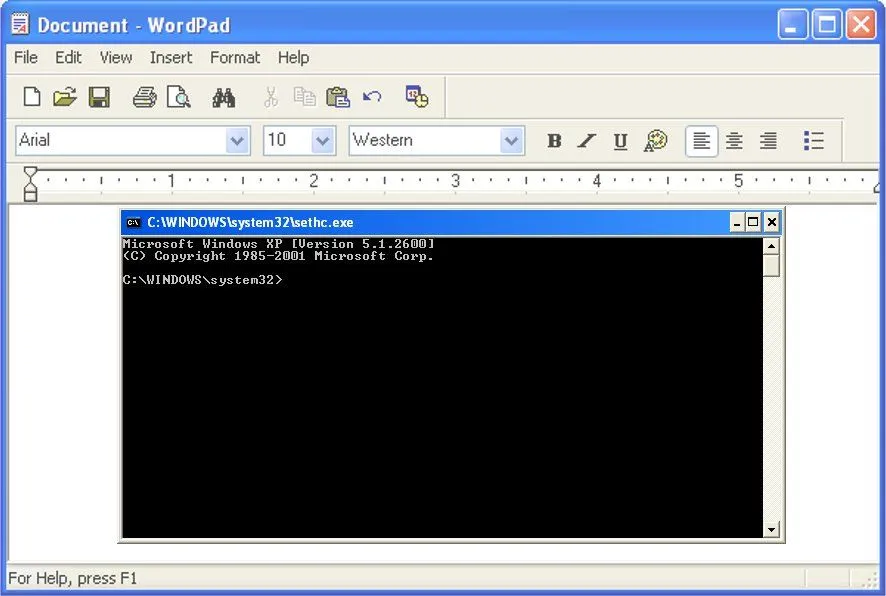Image resolution: width=886 pixels, height=596 pixels.
Task: Select center alignment
Action: point(734,141)
